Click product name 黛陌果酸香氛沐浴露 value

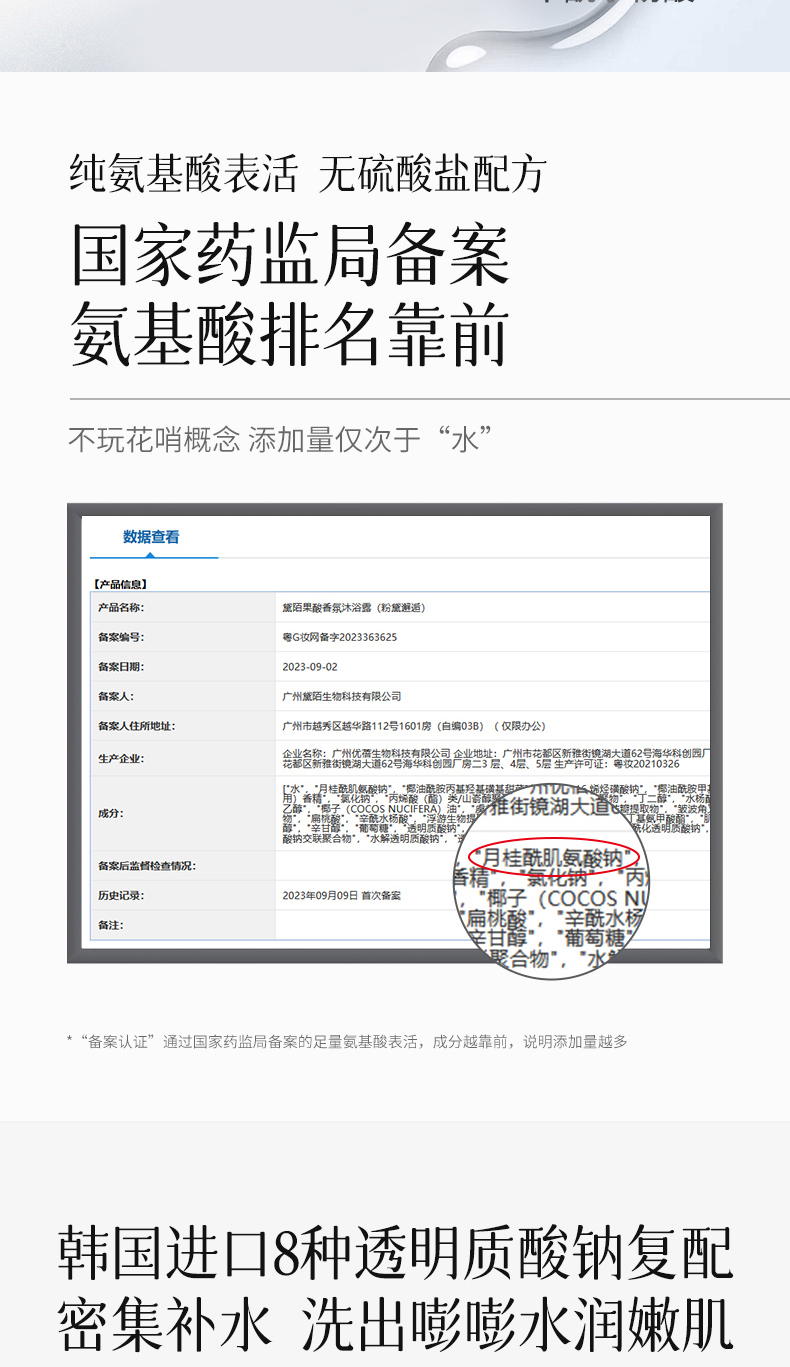pos(355,607)
